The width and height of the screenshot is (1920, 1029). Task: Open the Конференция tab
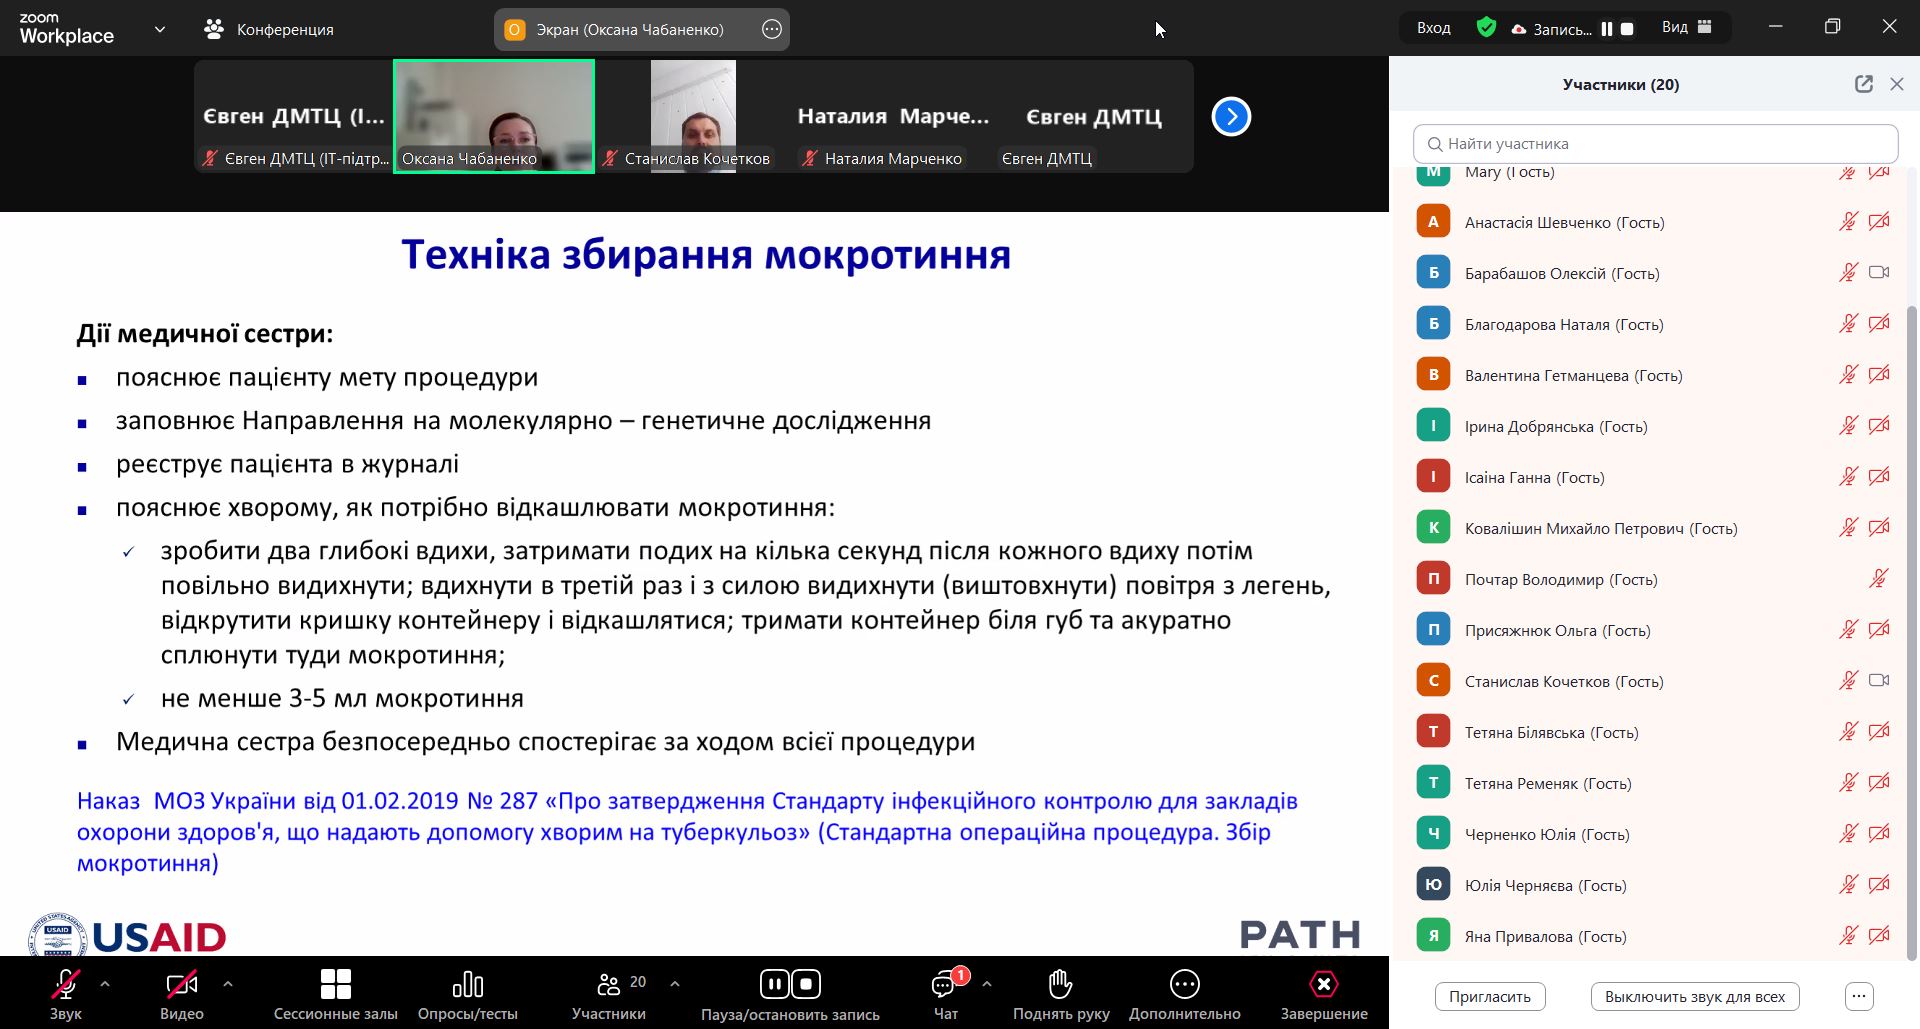click(x=269, y=29)
